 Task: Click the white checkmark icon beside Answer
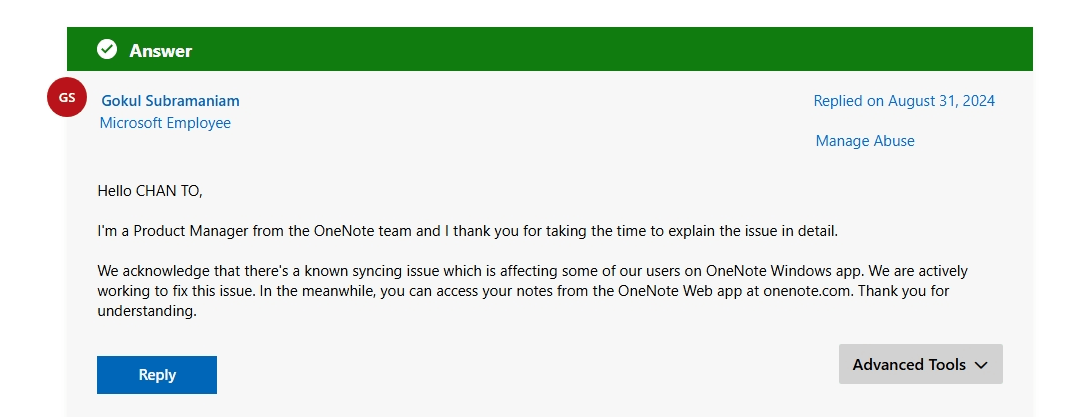click(x=107, y=49)
